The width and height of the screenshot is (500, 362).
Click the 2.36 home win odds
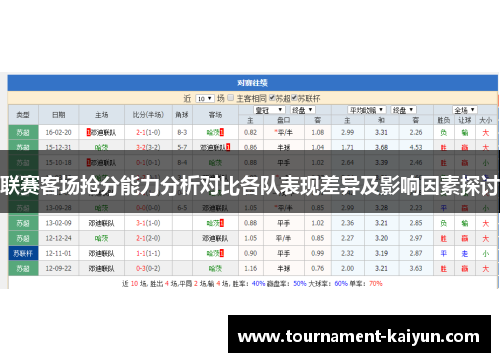click(348, 223)
